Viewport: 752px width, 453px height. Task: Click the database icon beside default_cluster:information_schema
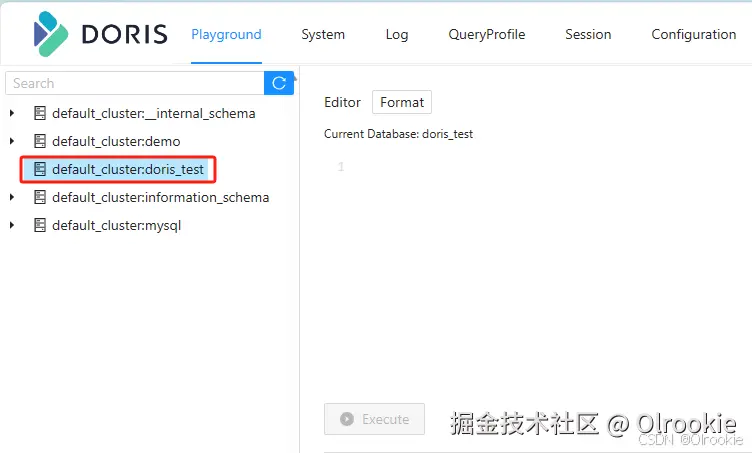click(x=40, y=197)
